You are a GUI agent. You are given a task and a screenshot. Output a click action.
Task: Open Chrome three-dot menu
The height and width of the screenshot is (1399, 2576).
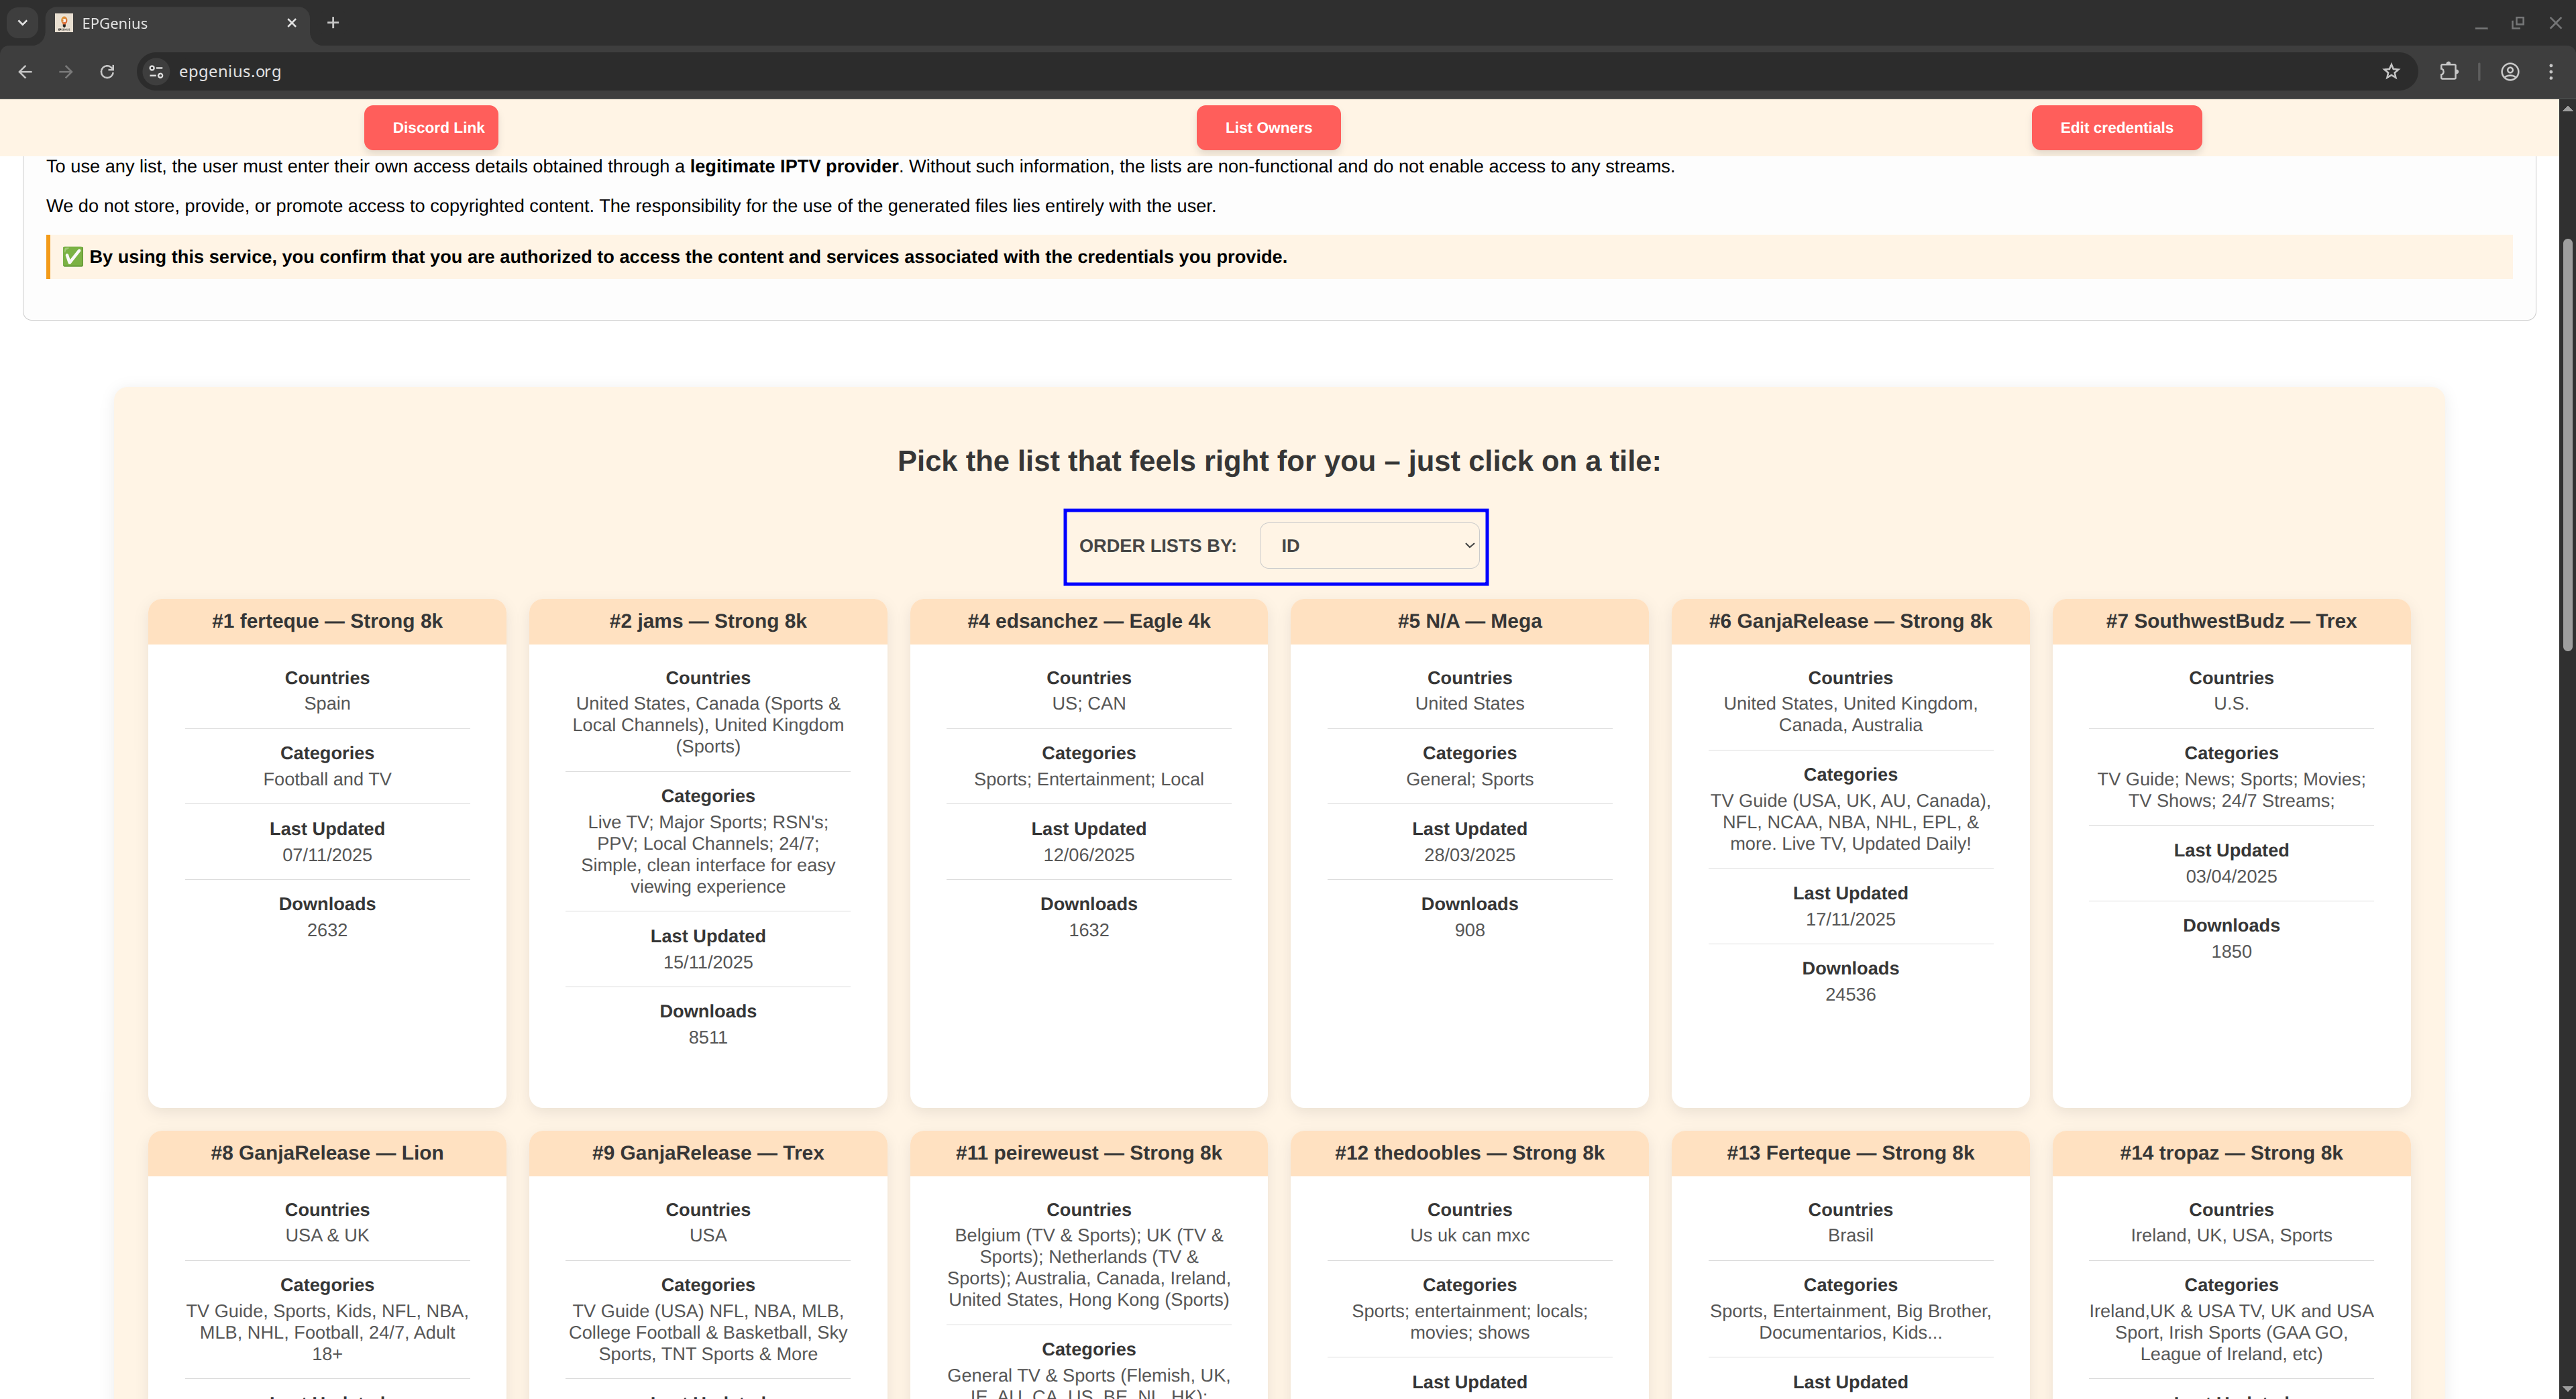pyautogui.click(x=2551, y=71)
